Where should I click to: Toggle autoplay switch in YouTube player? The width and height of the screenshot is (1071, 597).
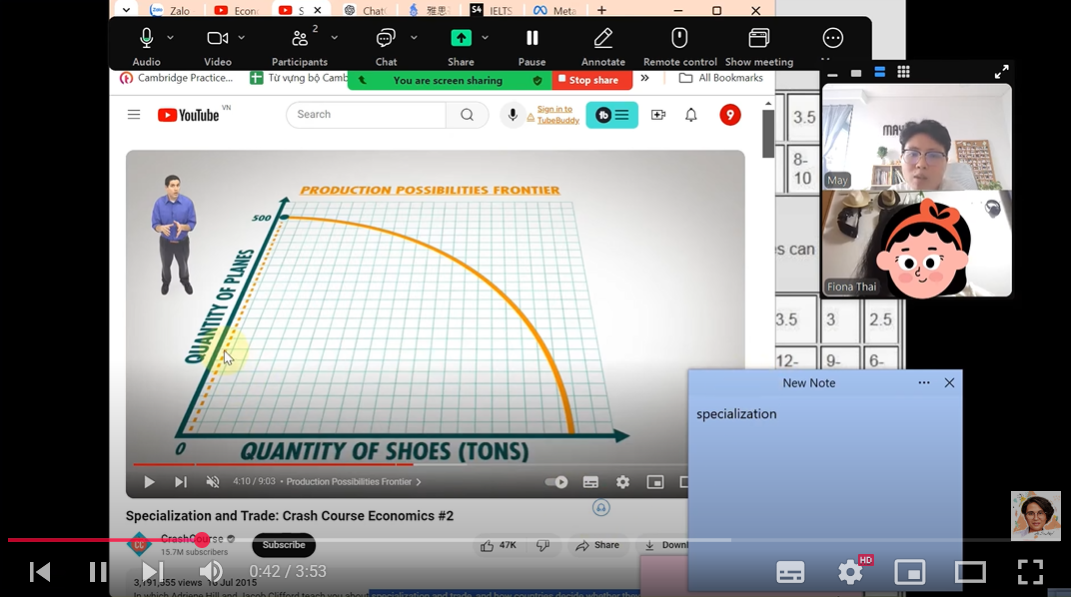556,482
